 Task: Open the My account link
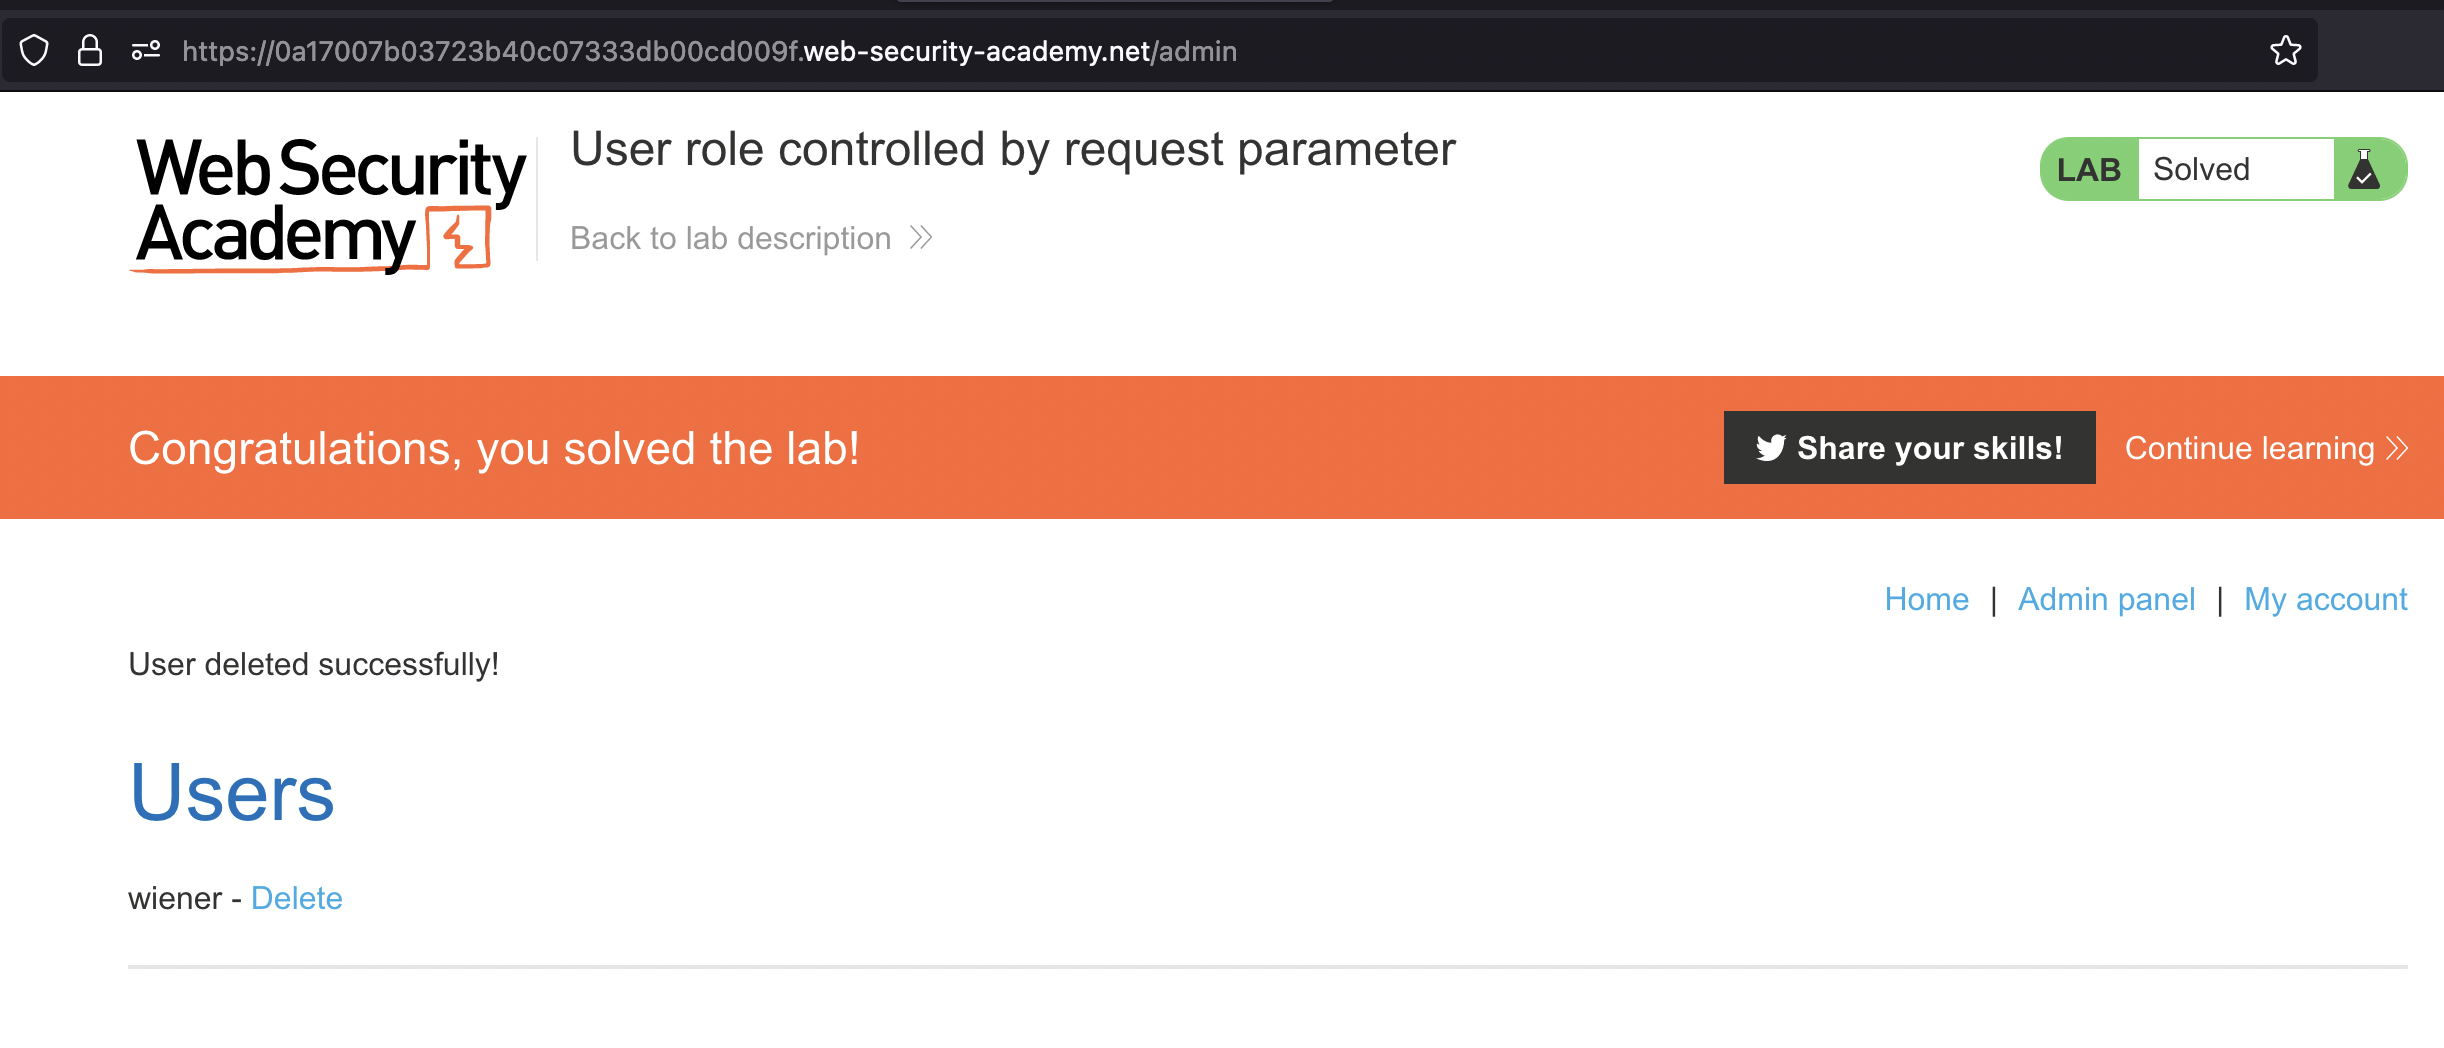tap(2325, 599)
